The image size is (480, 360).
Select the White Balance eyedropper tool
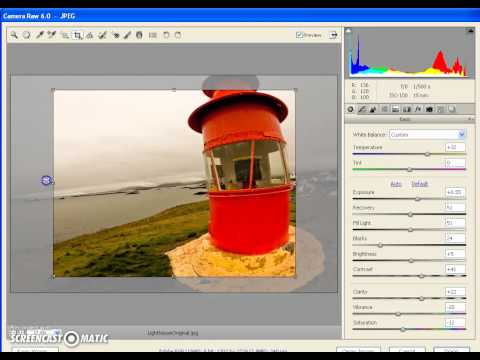point(40,35)
